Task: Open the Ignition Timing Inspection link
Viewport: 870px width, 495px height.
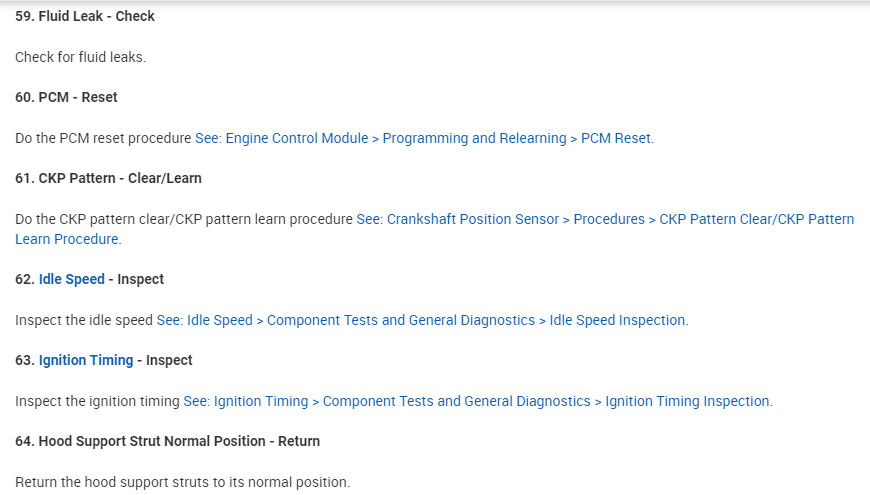Action: pos(477,401)
